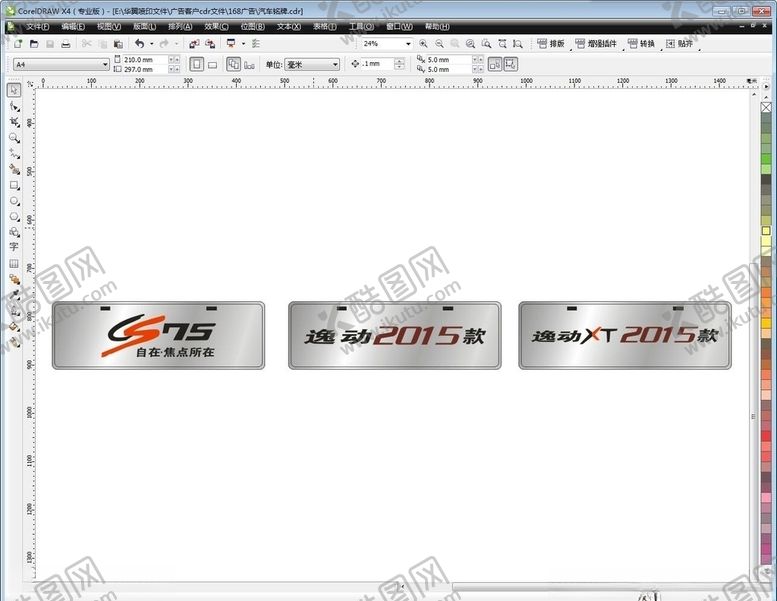Screen dimensions: 777x601
Task: Select the Freehand curve tool
Action: [14, 154]
